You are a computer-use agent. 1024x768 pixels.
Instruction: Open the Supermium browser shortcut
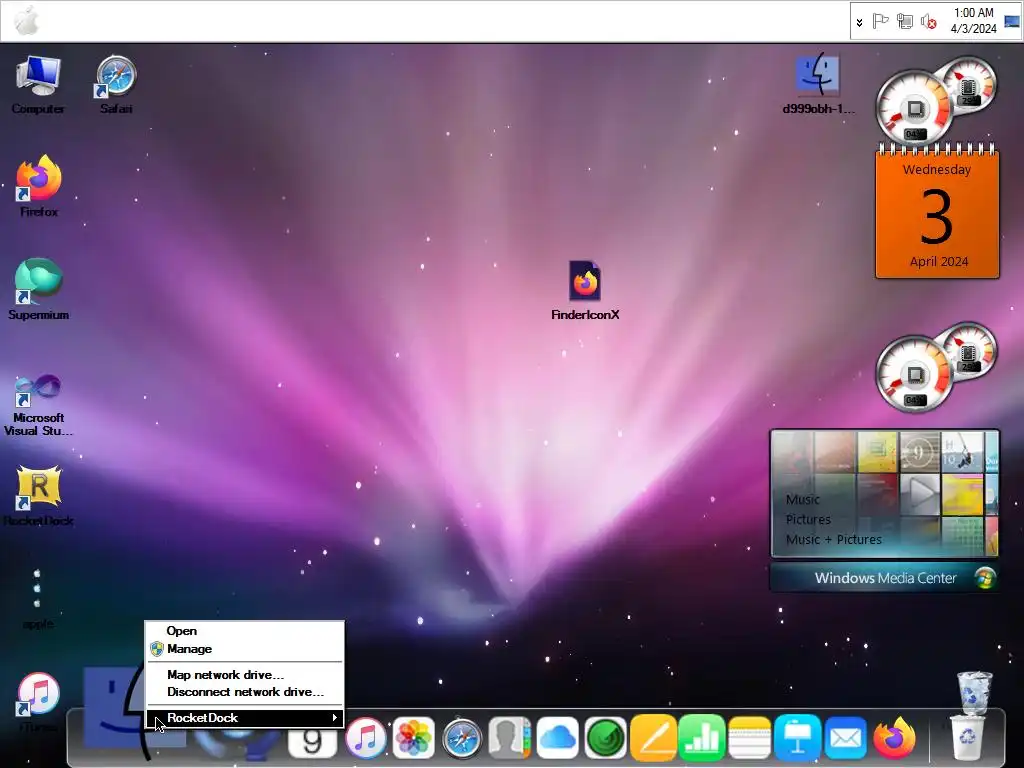point(39,289)
